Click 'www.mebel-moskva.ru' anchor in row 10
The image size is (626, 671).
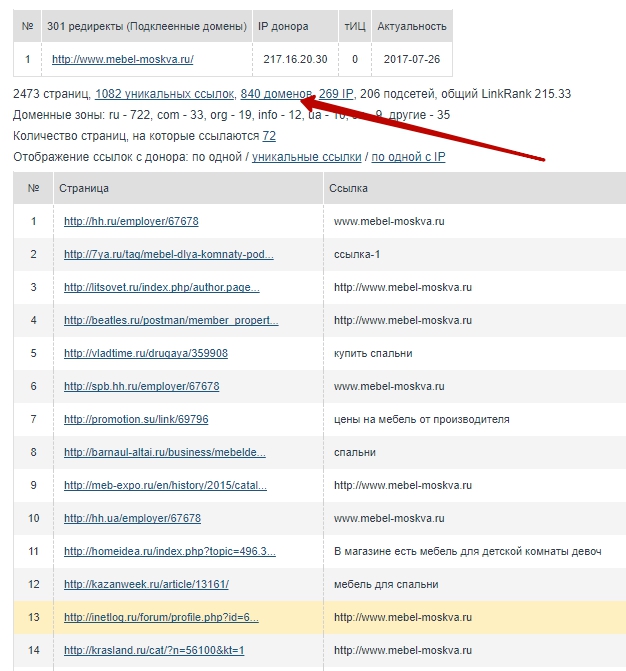tap(389, 518)
